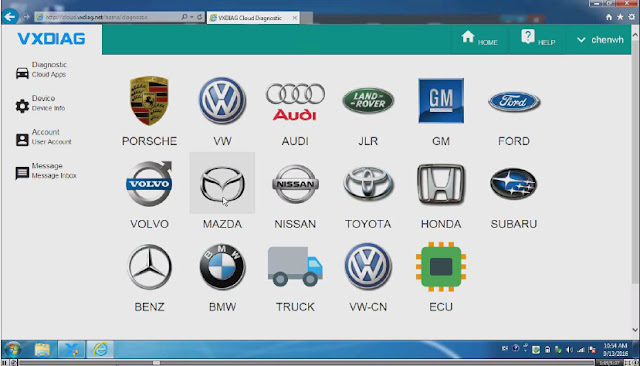Launch the Benz diagnostic app
Screen dimensions: 640x366
coord(149,267)
